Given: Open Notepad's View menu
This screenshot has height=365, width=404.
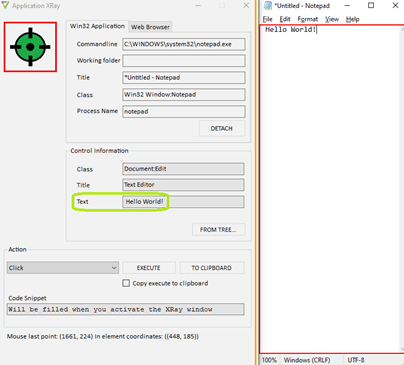Looking at the screenshot, I should (332, 19).
